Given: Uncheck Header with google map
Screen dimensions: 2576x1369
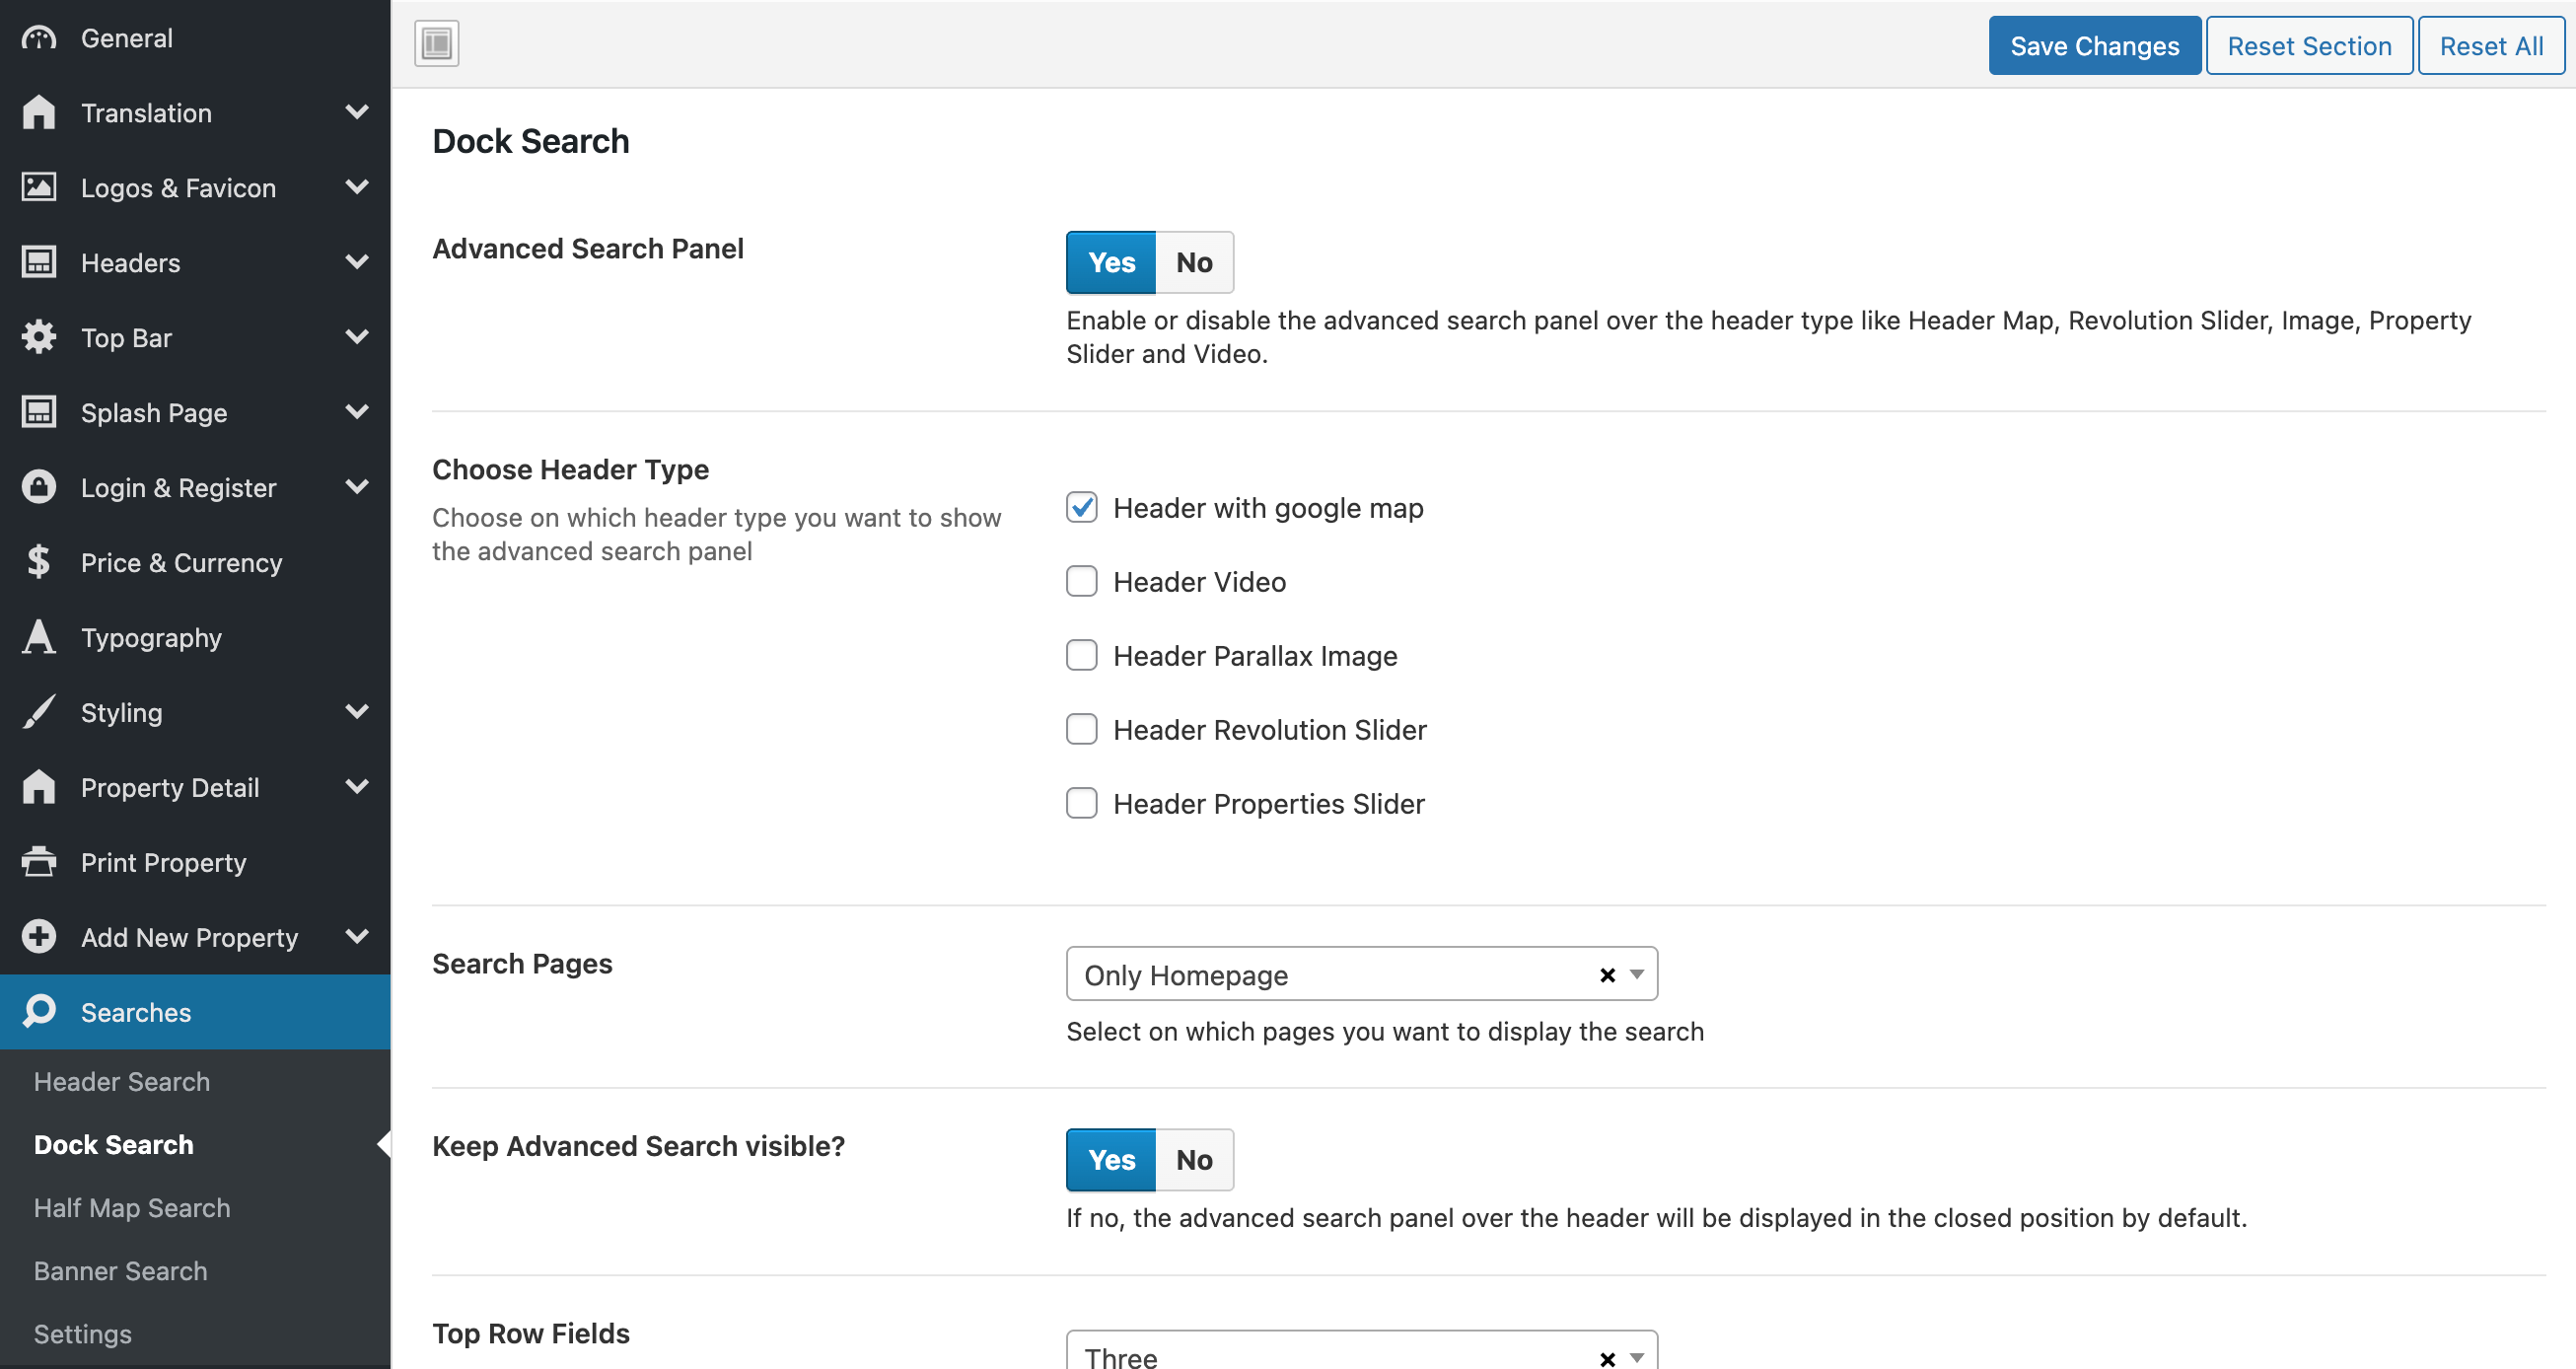Looking at the screenshot, I should (1081, 508).
